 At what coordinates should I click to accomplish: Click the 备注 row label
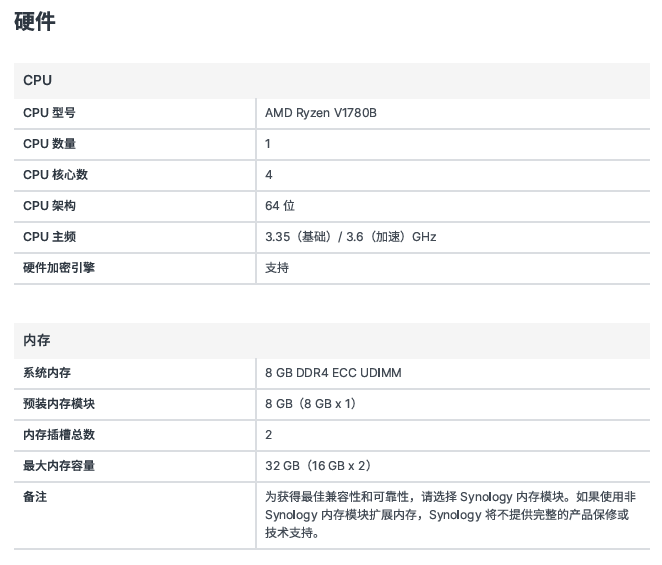coord(35,497)
